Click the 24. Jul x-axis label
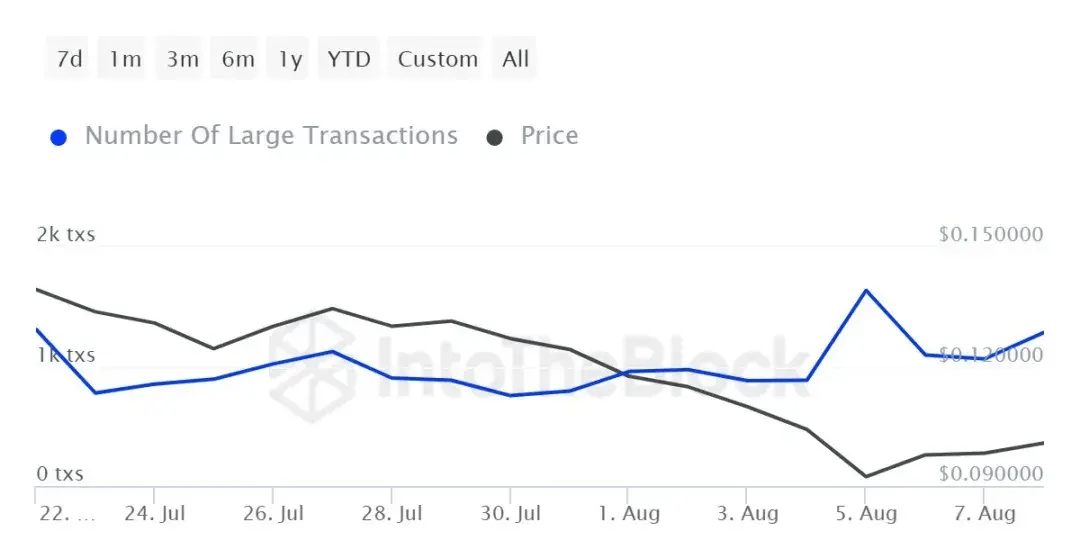The image size is (1080, 548). tap(156, 514)
